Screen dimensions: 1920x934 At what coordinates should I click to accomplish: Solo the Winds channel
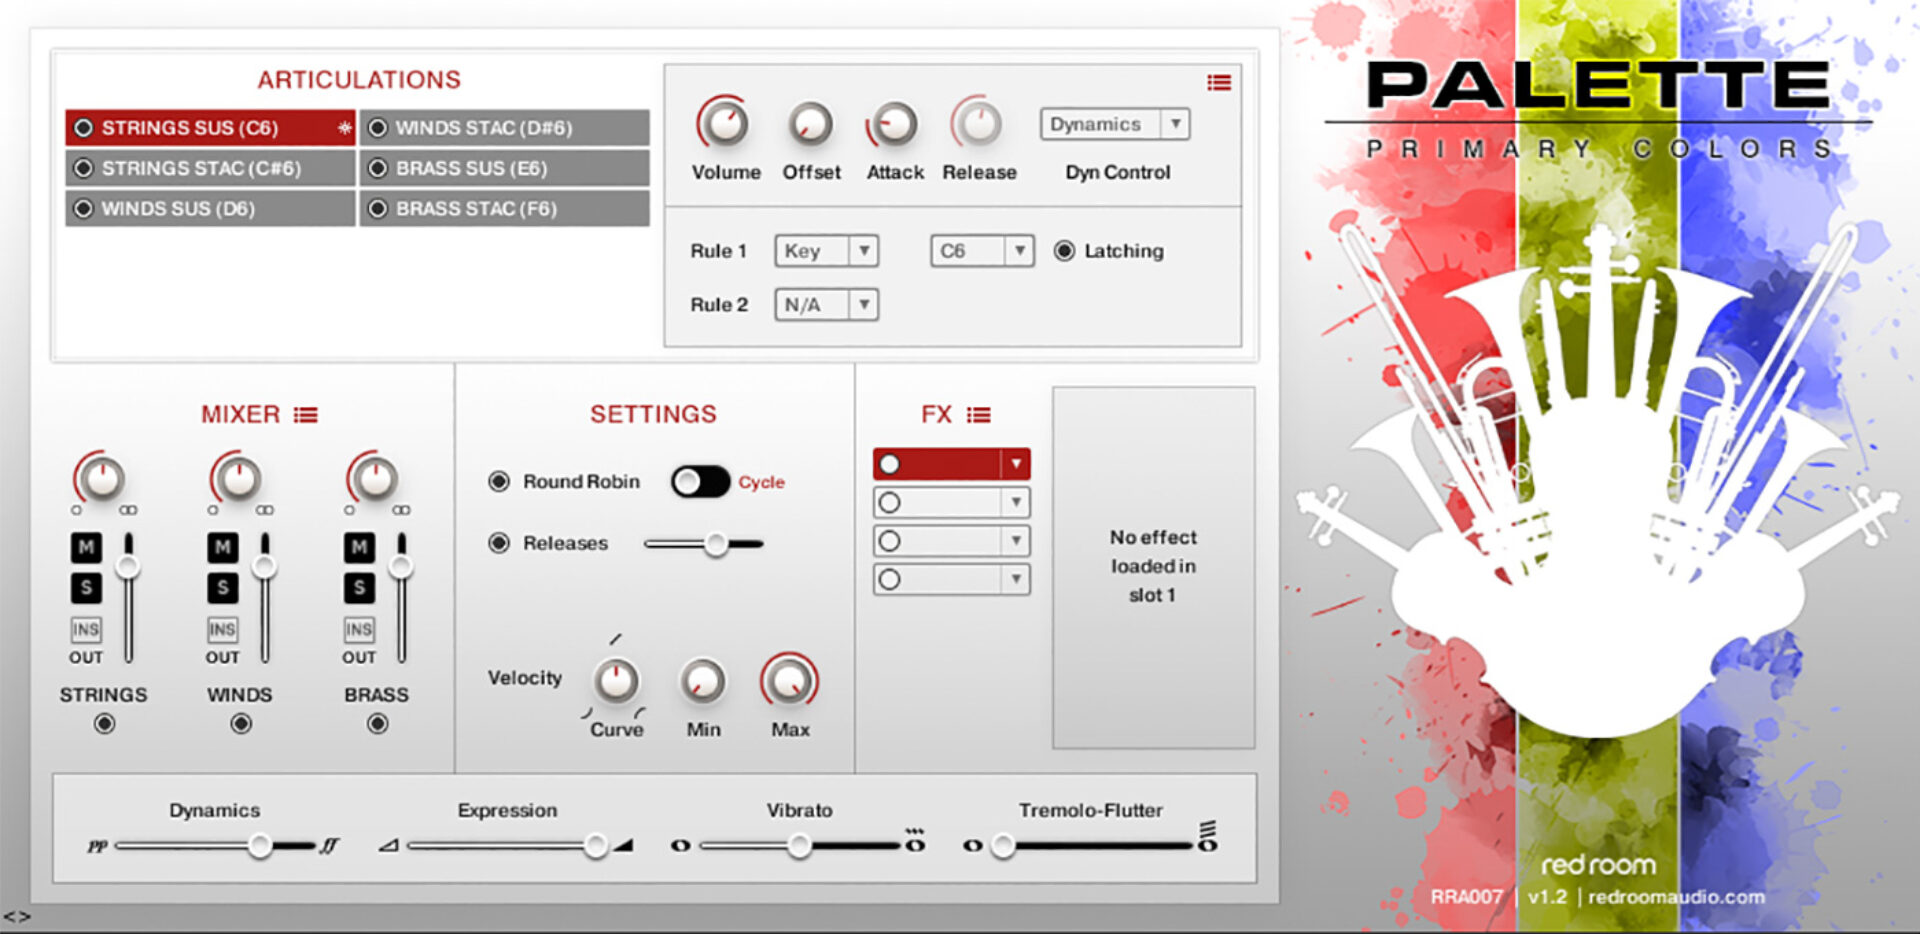[x=222, y=588]
